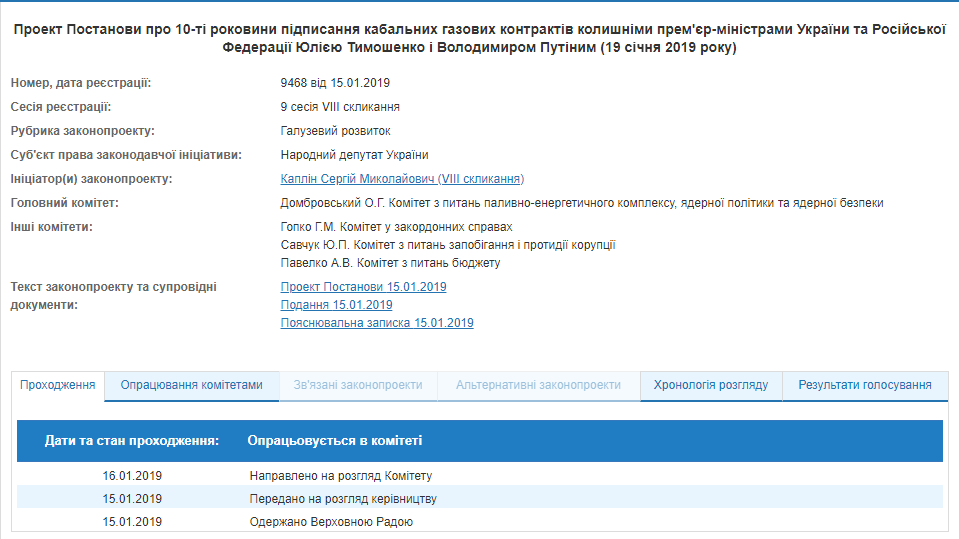Click 'Інші комітети:' label
The image size is (959, 539).
pos(51,227)
